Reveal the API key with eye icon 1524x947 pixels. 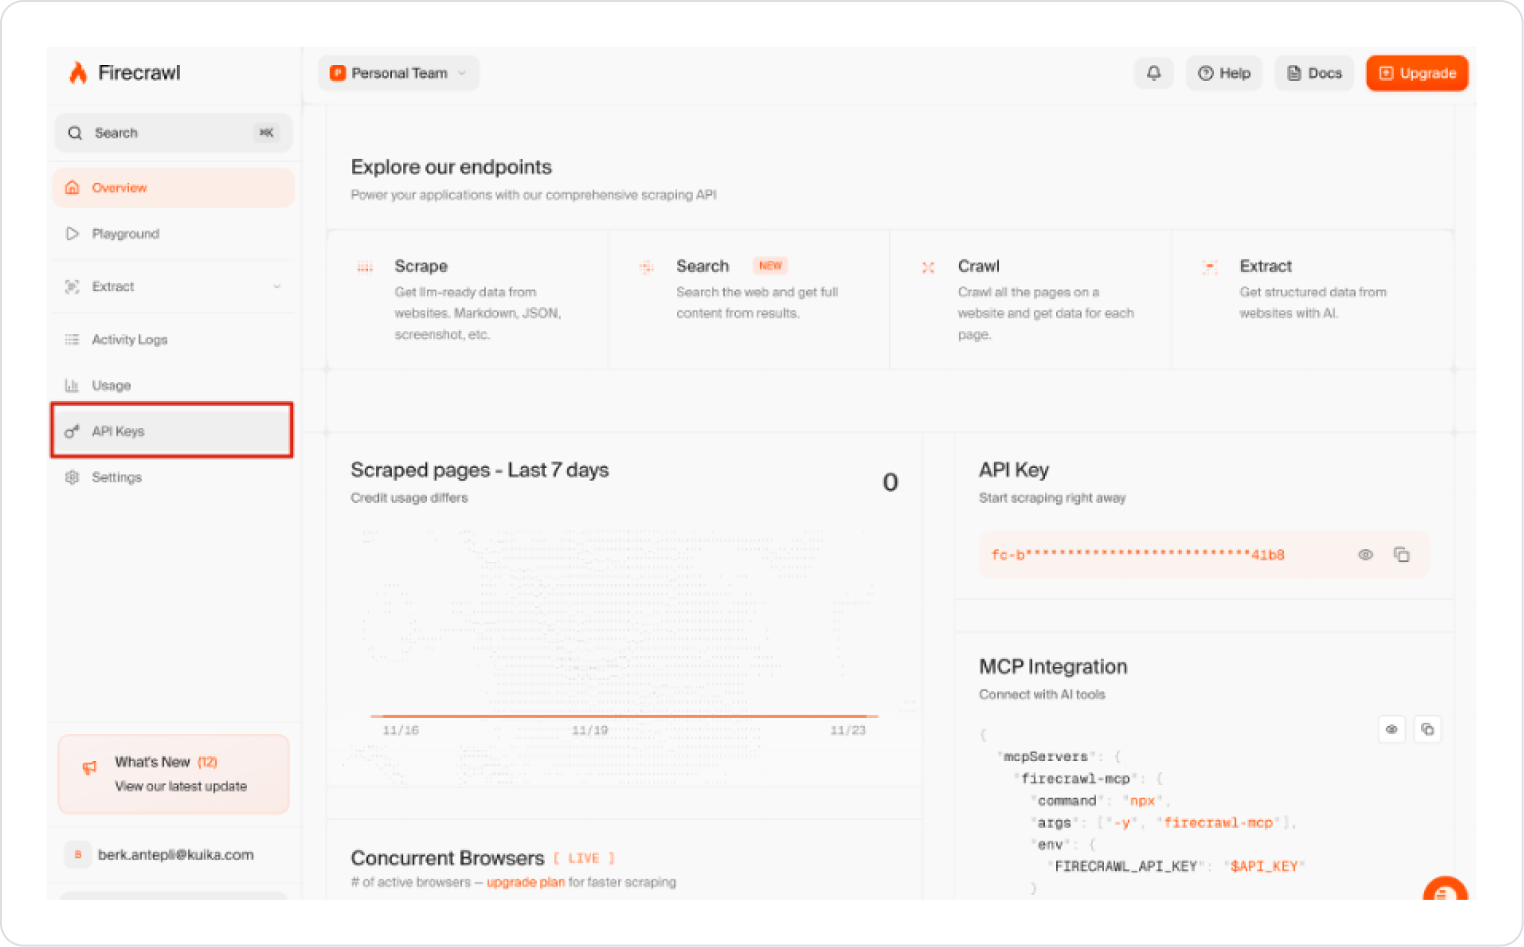coord(1365,555)
